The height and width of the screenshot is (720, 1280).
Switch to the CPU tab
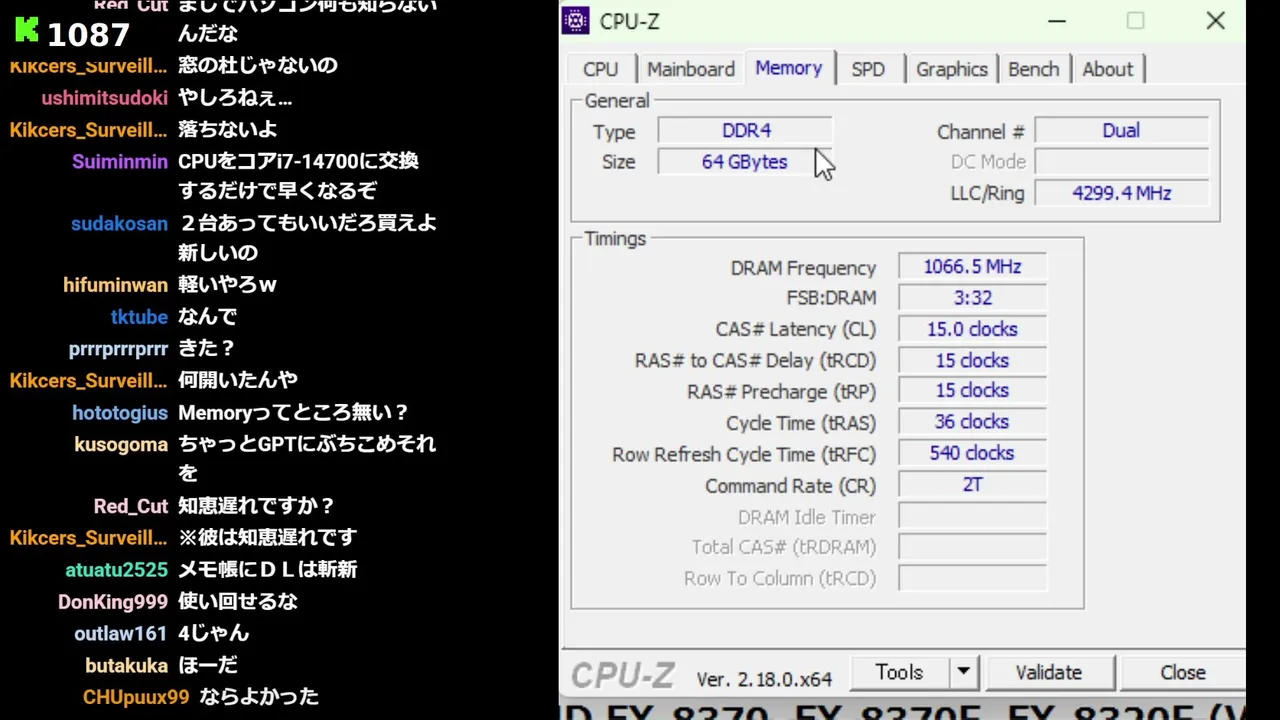600,69
